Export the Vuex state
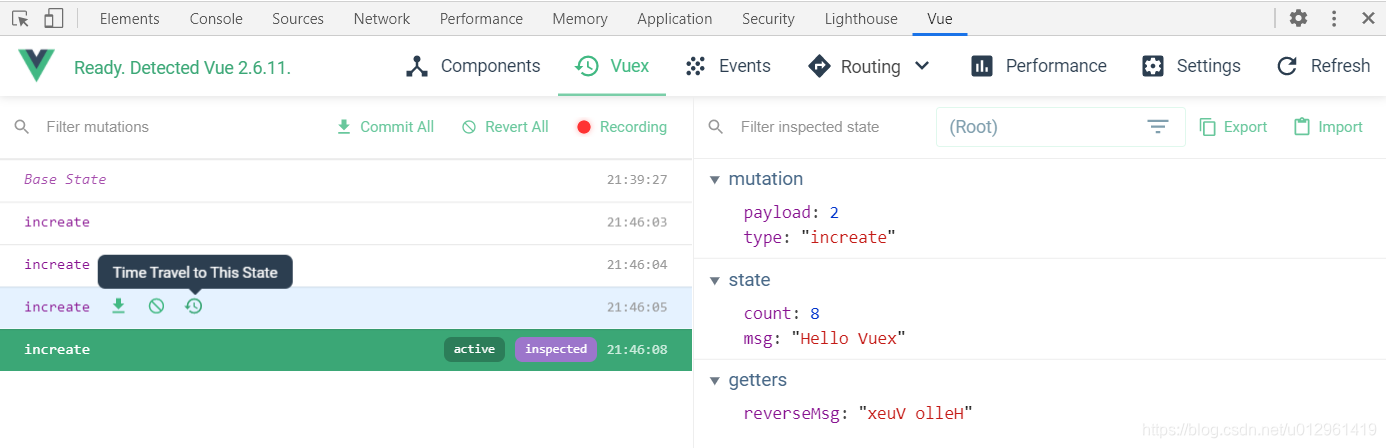This screenshot has width=1386, height=448. point(1233,127)
